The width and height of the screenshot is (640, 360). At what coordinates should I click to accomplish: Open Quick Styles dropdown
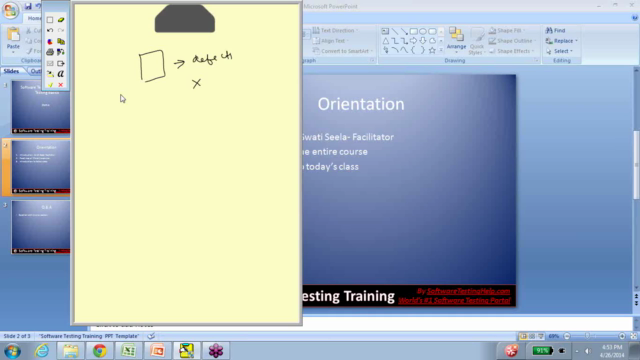point(476,41)
